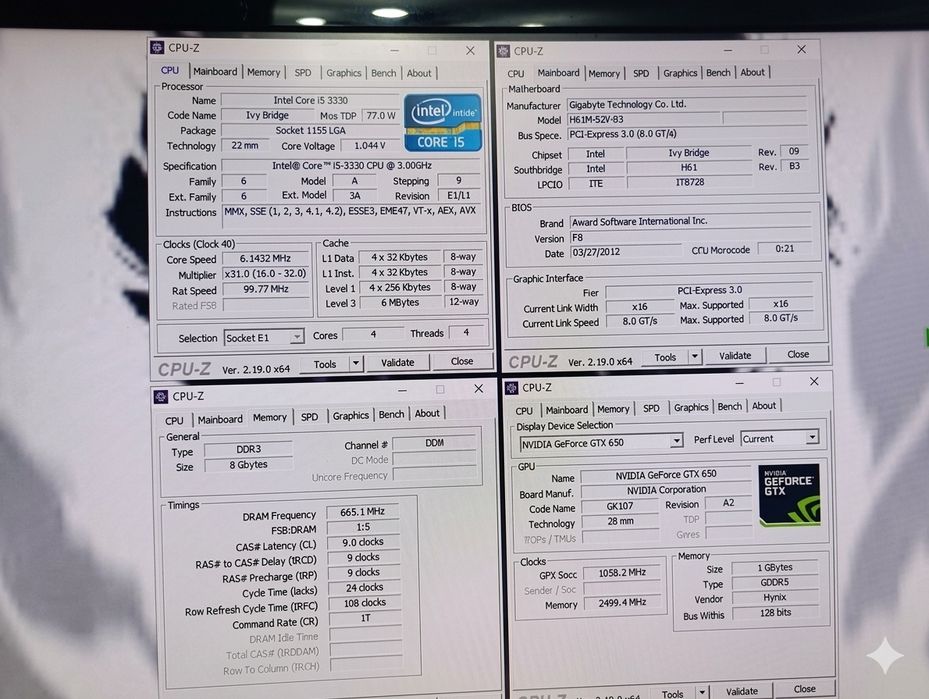
Task: Click Validate button in processor window
Action: click(398, 363)
